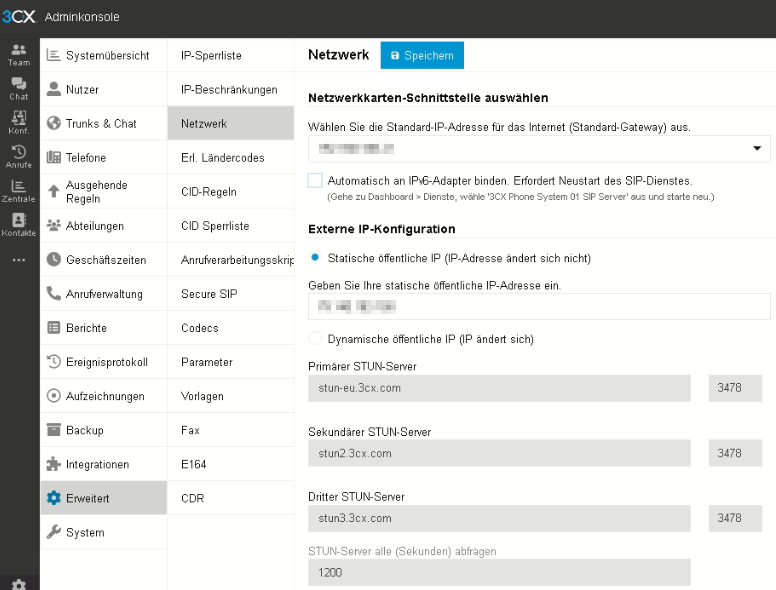Click the three-dots more icon

[19, 260]
